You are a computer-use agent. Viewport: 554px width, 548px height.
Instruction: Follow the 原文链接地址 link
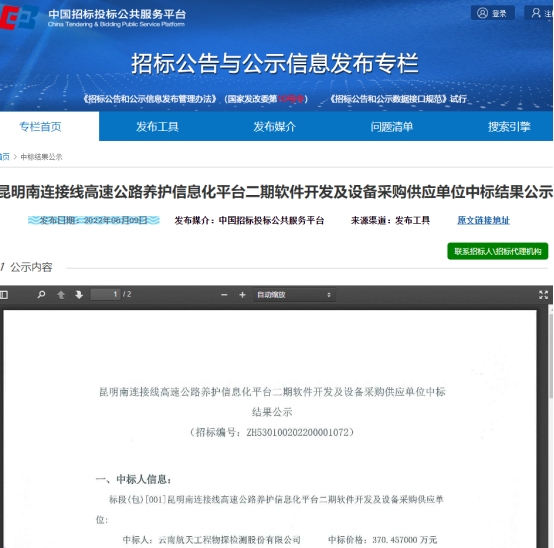click(483, 220)
